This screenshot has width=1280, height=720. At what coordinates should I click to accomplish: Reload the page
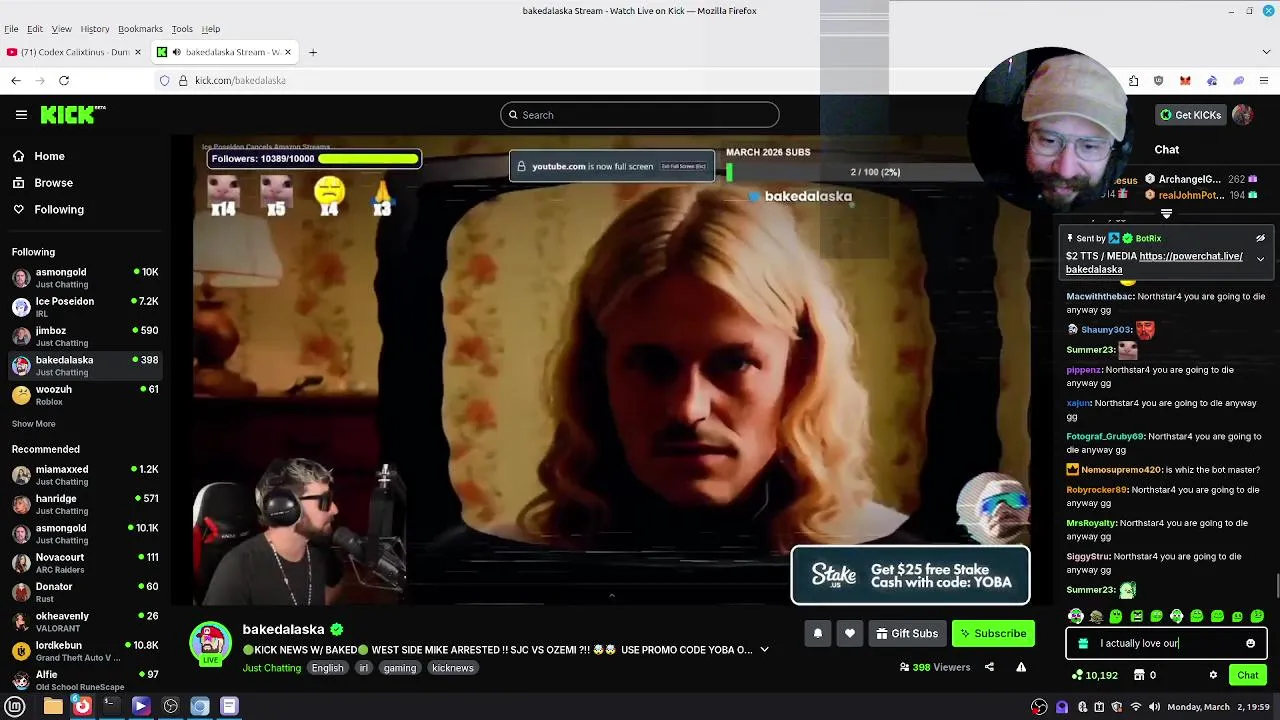pos(64,80)
